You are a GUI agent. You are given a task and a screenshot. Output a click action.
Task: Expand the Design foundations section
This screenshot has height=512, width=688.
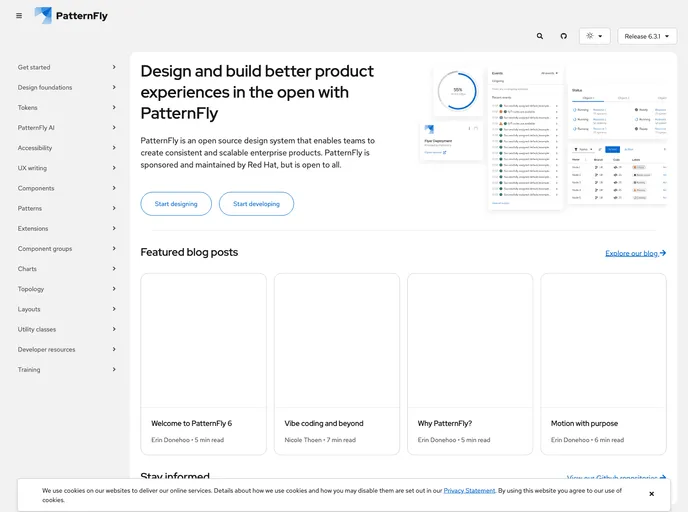[67, 87]
